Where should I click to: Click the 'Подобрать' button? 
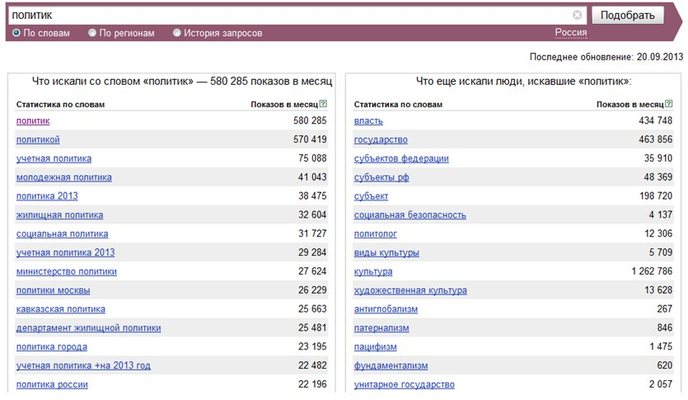627,15
